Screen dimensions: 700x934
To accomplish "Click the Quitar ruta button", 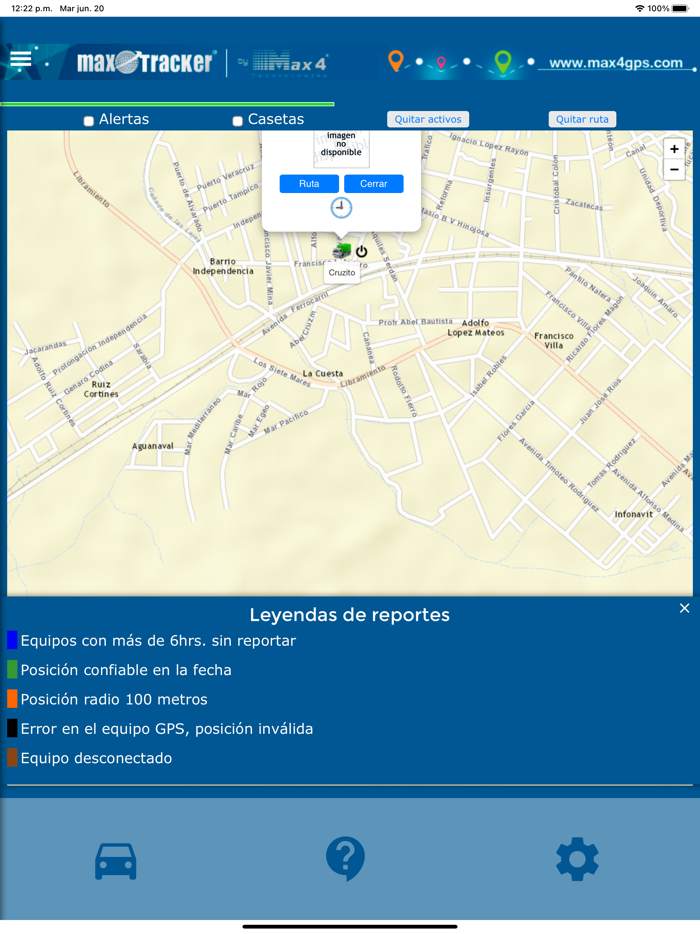I will [x=582, y=119].
